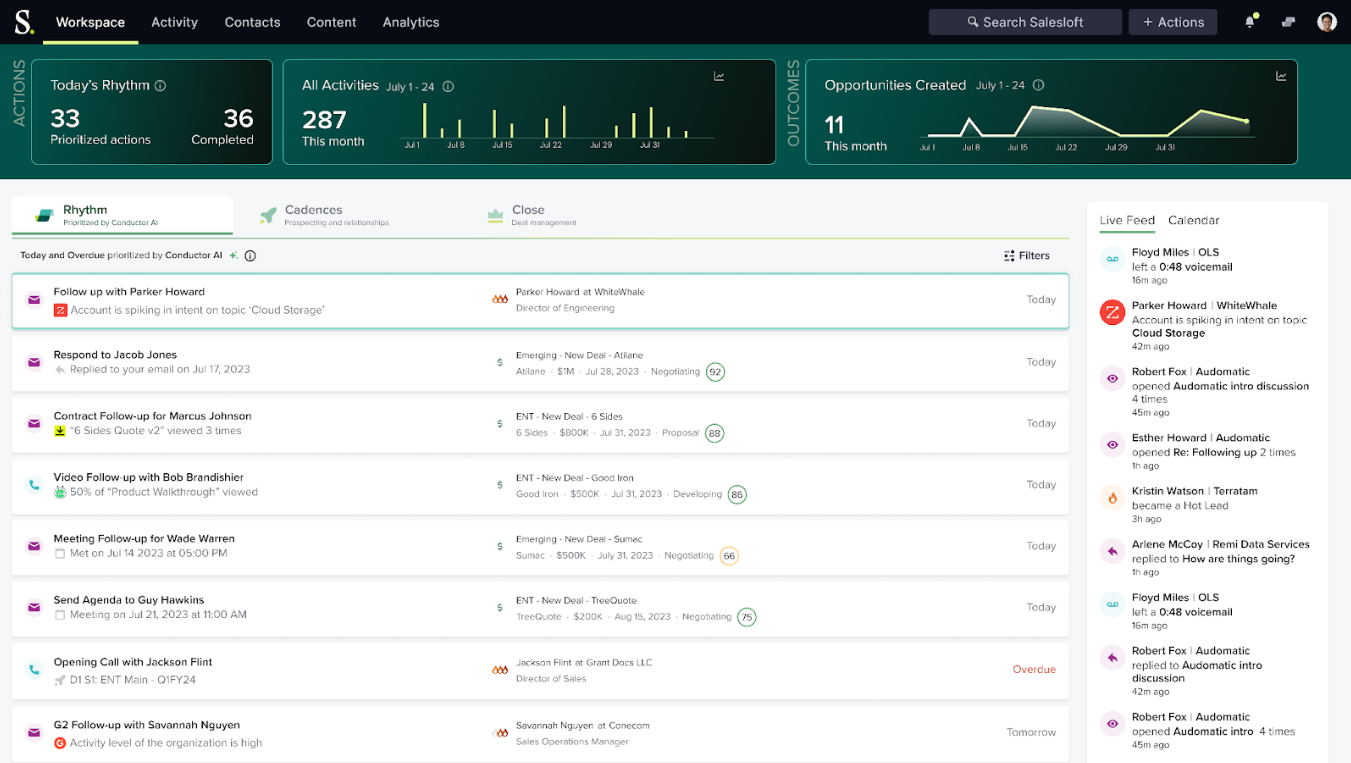This screenshot has width=1351, height=763.
Task: Click reply arrow icon for Arlene McCoy feed item
Action: pyautogui.click(x=1112, y=551)
